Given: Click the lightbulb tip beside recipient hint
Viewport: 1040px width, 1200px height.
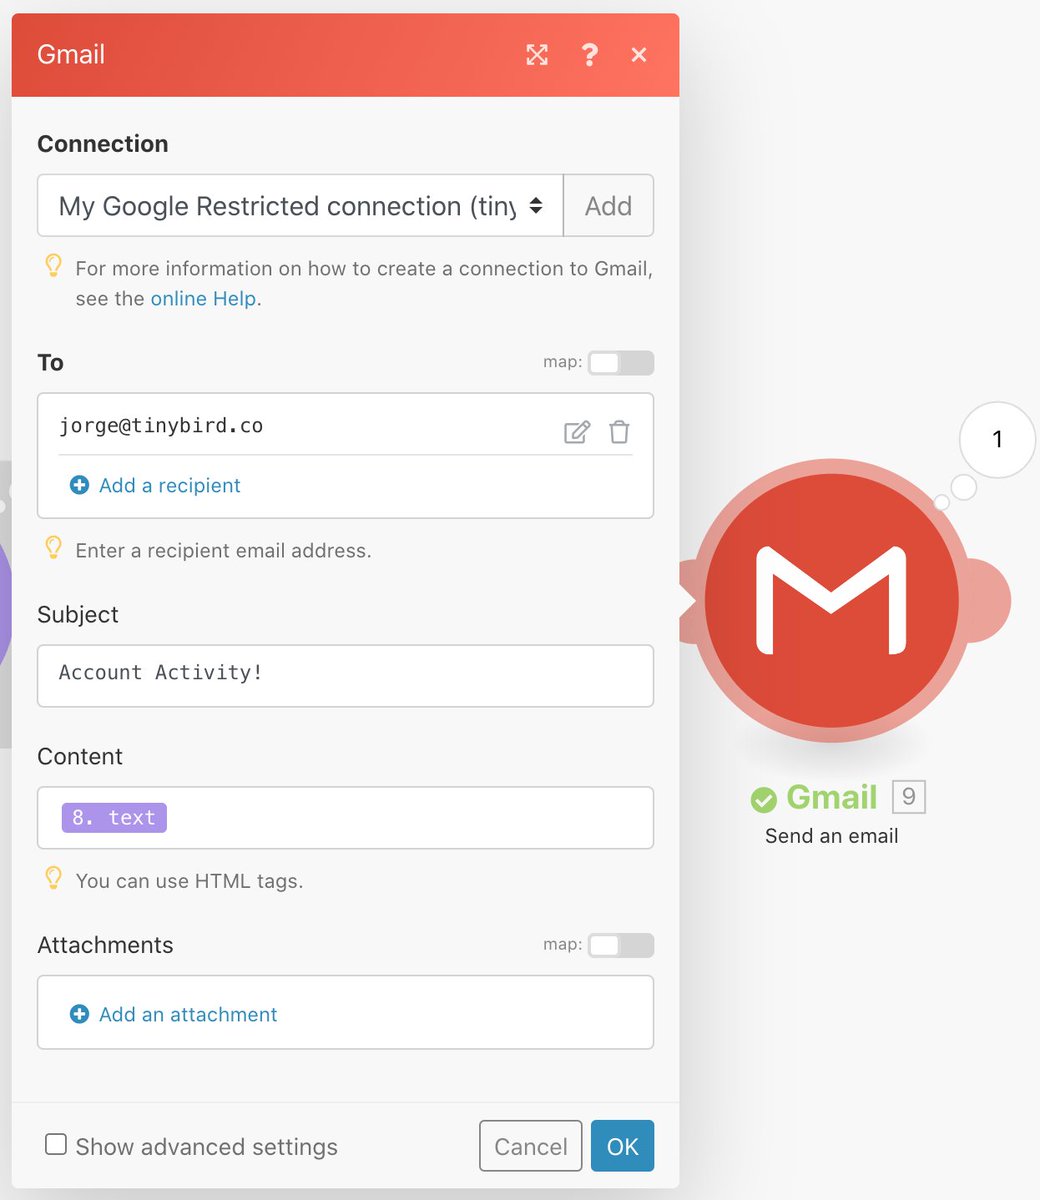Looking at the screenshot, I should 53,548.
